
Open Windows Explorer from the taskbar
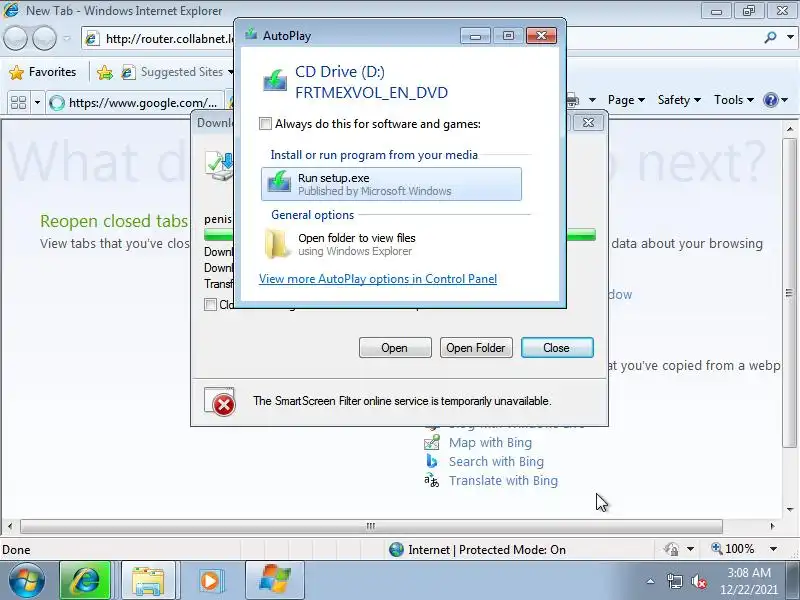(x=148, y=581)
